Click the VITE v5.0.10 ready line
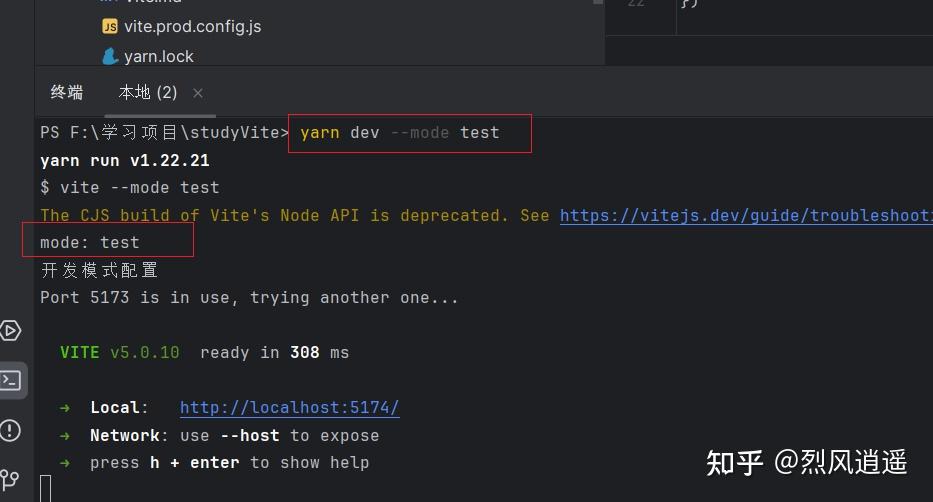The height and width of the screenshot is (502, 933). pyautogui.click(x=204, y=352)
